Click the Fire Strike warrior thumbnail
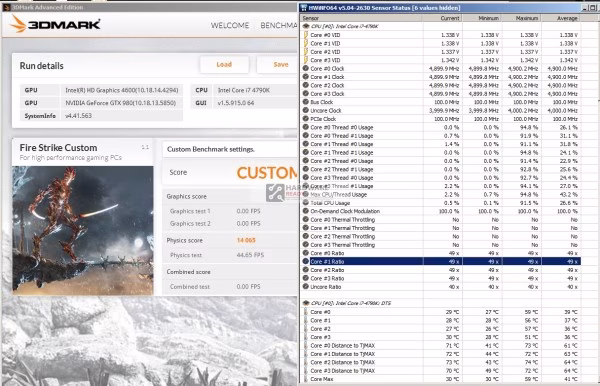The height and width of the screenshot is (386, 600). click(83, 230)
